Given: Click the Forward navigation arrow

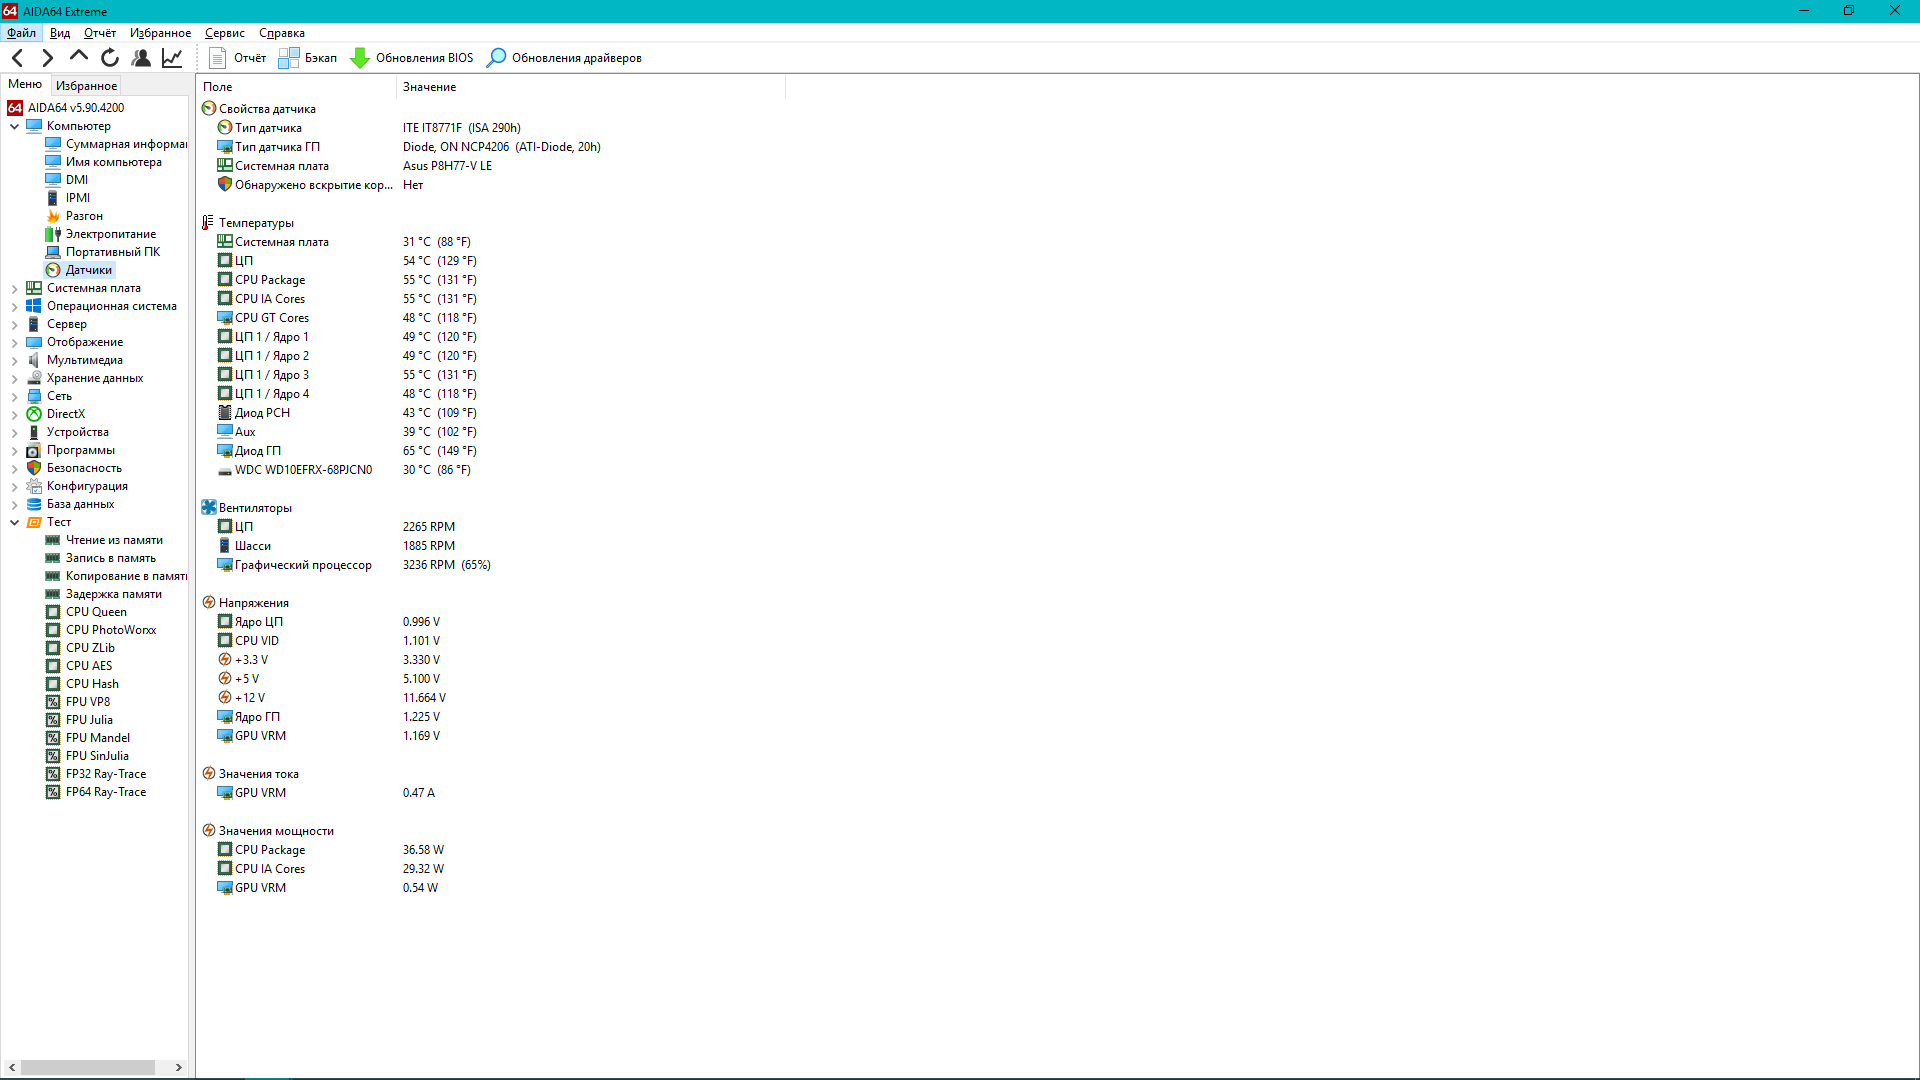Looking at the screenshot, I should [x=47, y=58].
